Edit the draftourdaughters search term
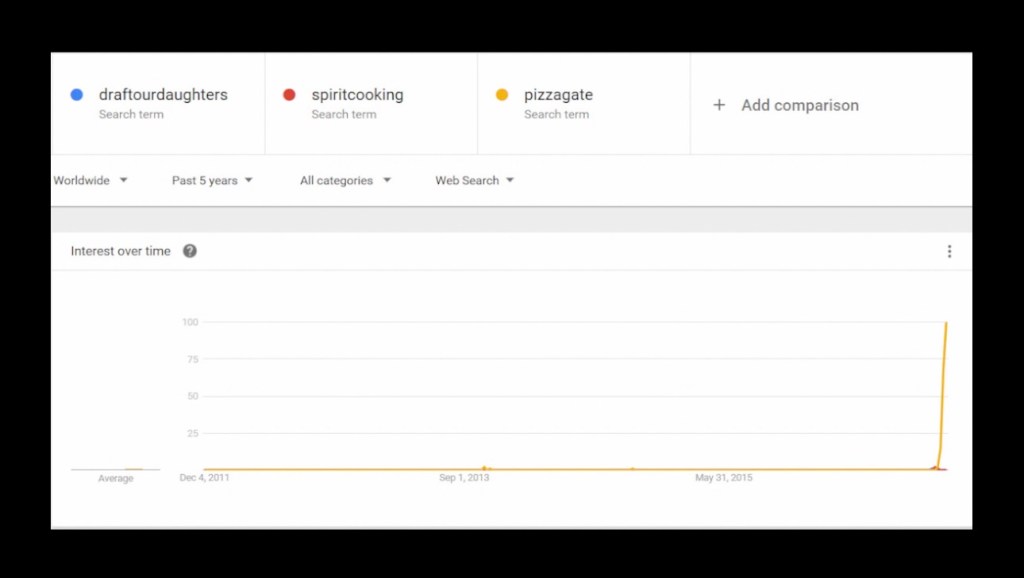The height and width of the screenshot is (578, 1024). pyautogui.click(x=163, y=95)
